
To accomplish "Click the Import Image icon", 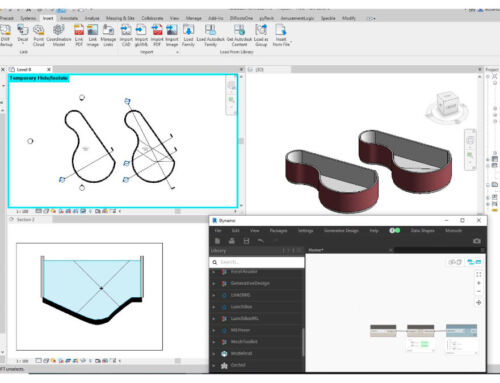I will coord(172,30).
